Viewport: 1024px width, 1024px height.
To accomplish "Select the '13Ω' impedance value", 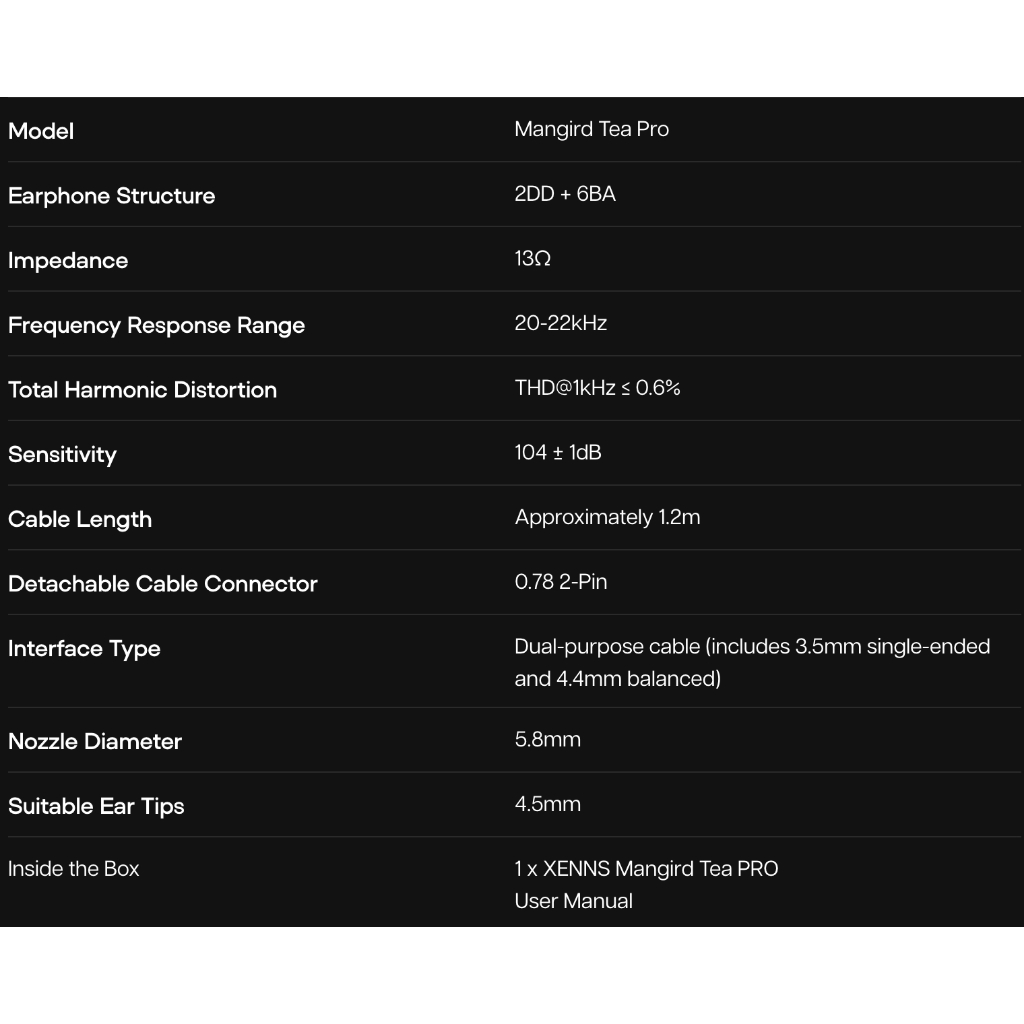I will [x=533, y=259].
